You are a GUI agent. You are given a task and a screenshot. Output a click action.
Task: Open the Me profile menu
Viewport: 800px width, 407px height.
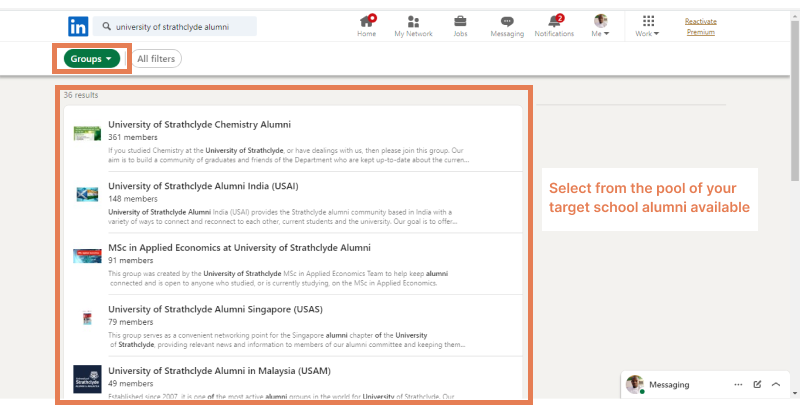(601, 26)
